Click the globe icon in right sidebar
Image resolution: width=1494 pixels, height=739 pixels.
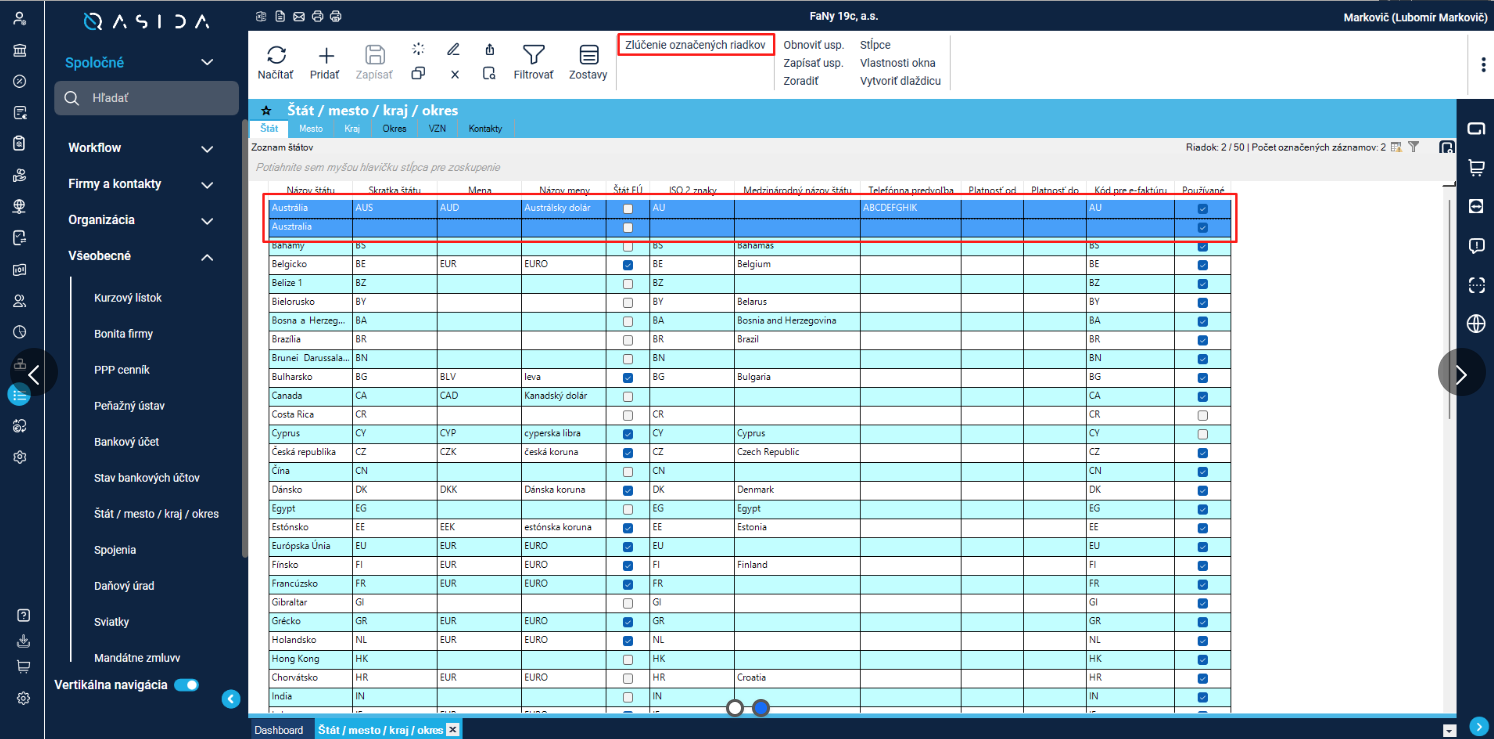[x=1476, y=323]
